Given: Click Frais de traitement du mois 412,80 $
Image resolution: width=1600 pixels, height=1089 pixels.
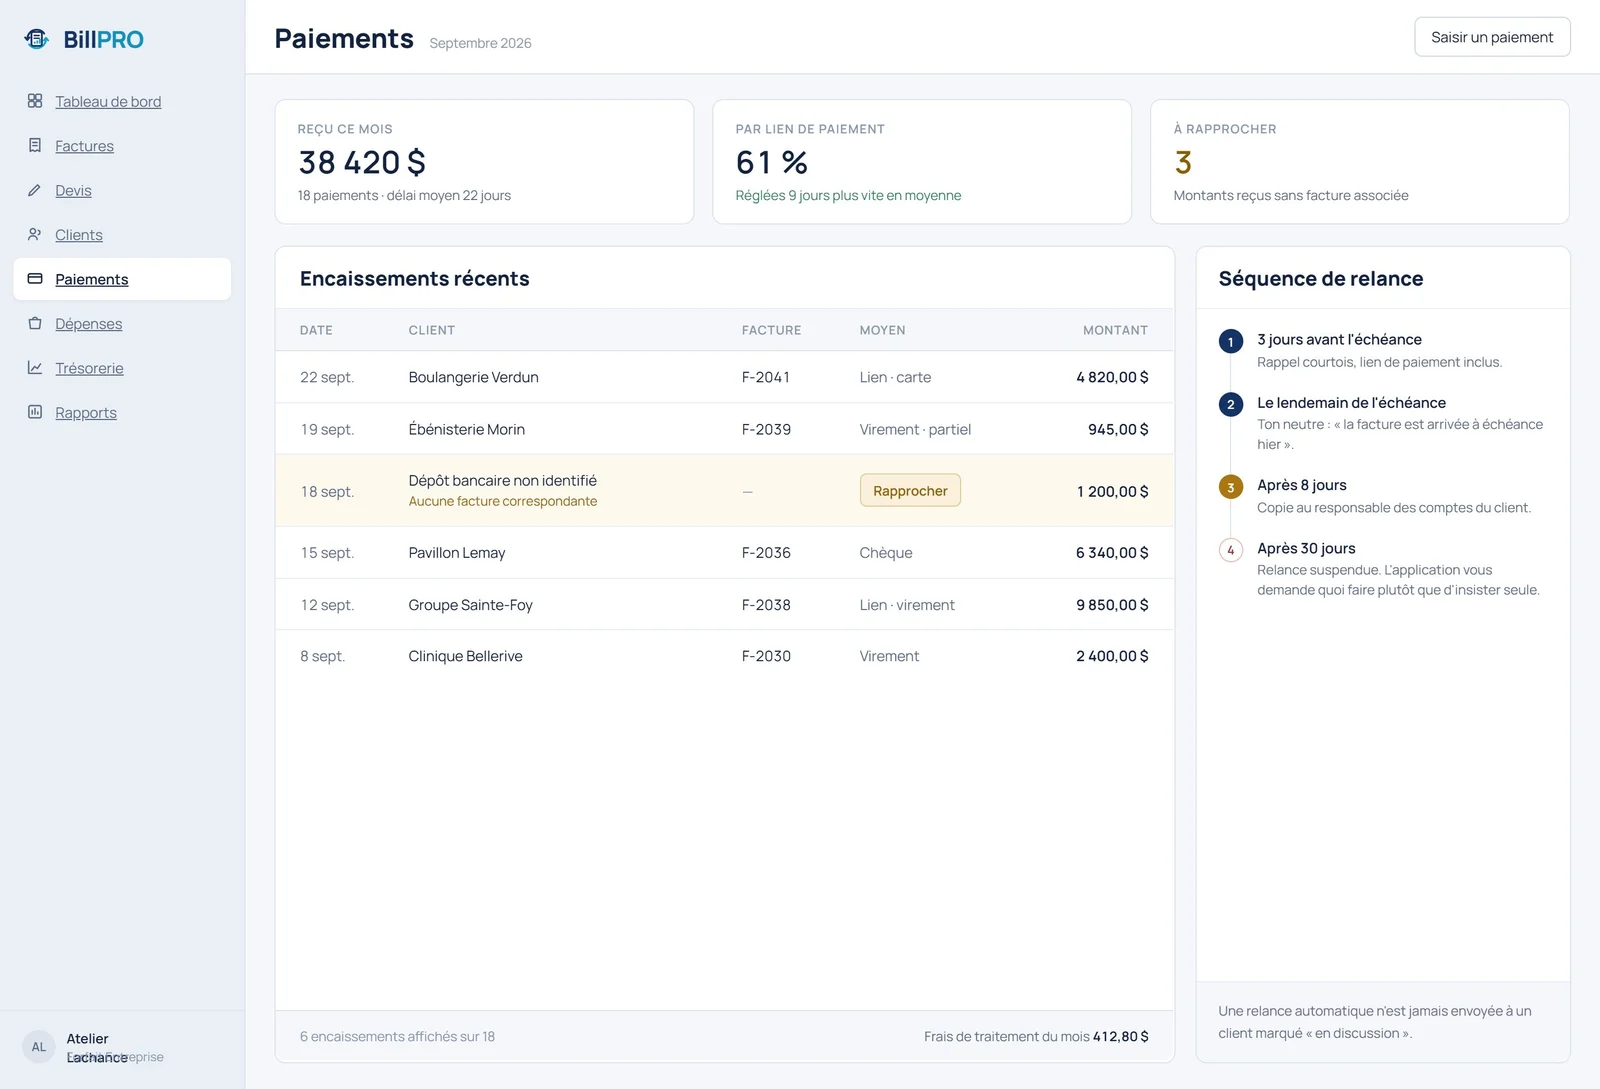Looking at the screenshot, I should 1036,1037.
